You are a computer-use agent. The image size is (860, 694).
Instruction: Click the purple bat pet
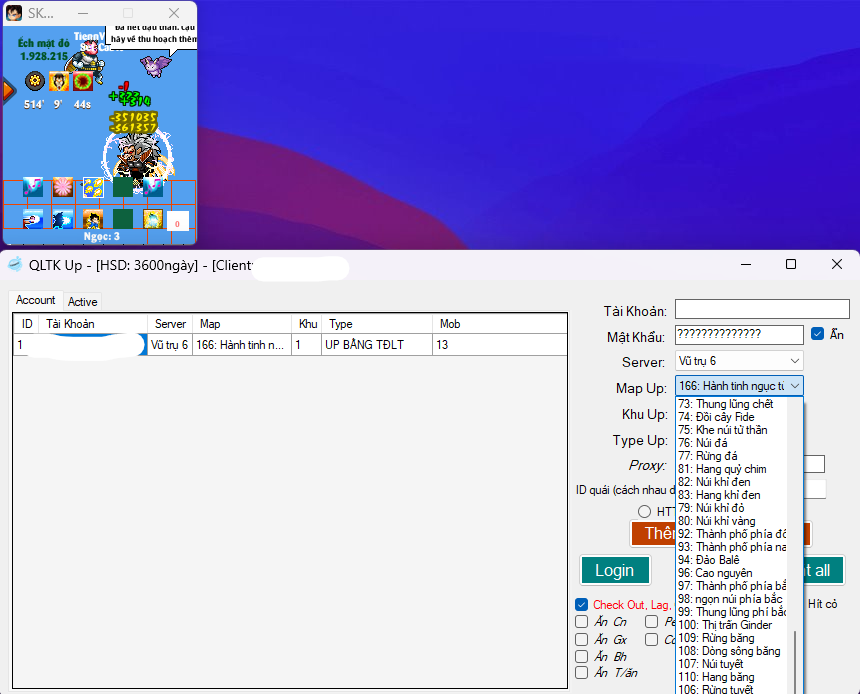(x=155, y=66)
